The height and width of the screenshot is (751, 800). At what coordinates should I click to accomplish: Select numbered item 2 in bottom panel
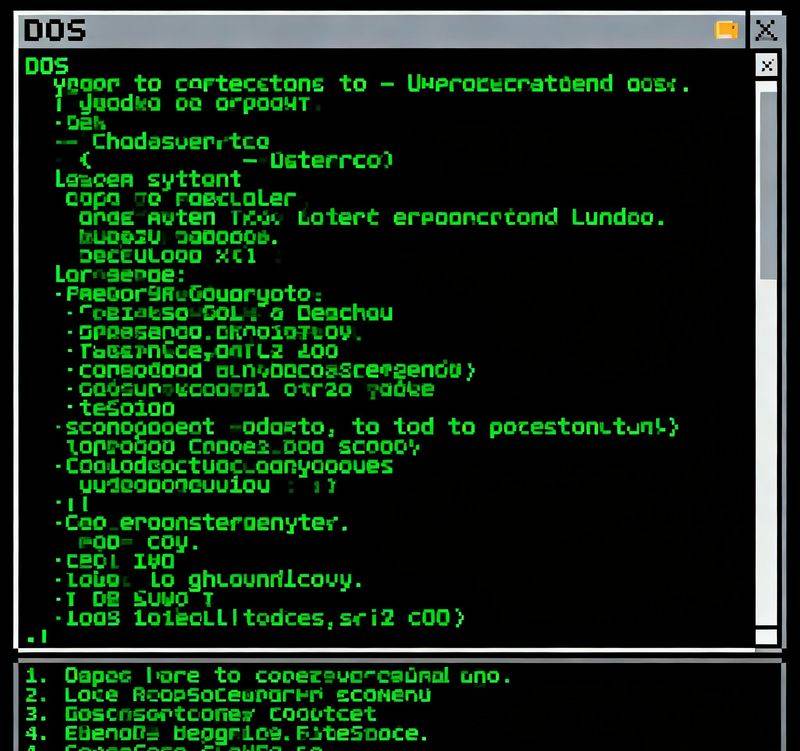[230, 694]
